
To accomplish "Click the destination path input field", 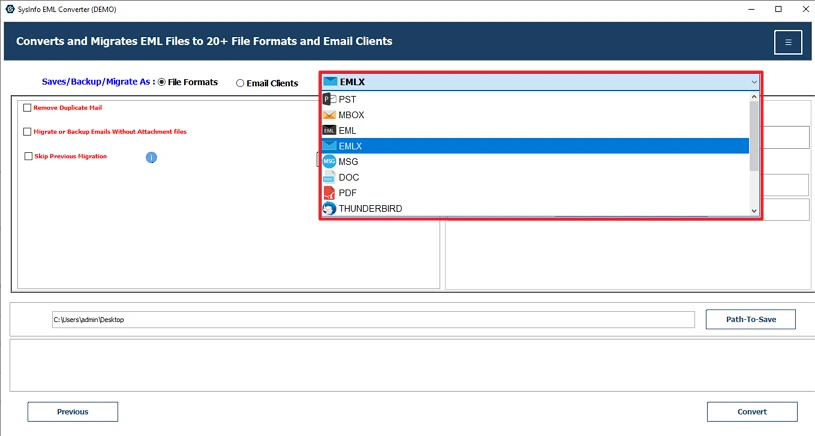I will click(x=373, y=320).
